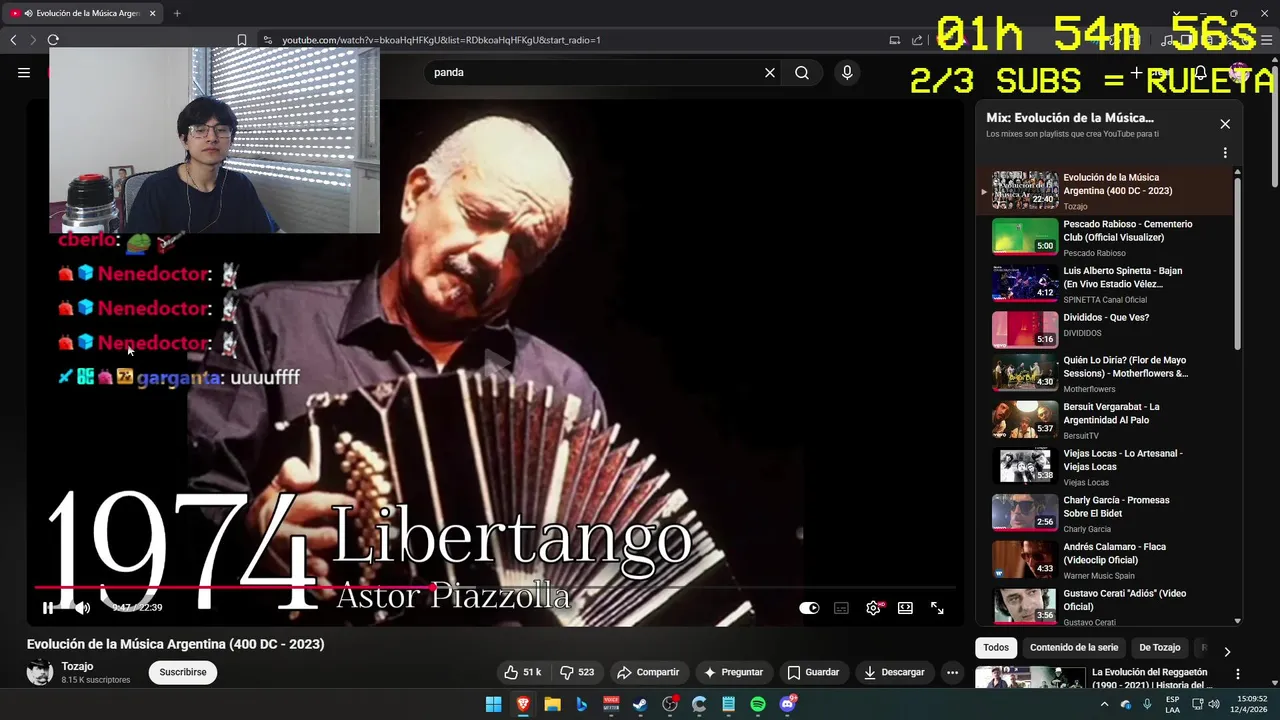Open options for 'La Evolución del Reggaetón' suggestion
Image resolution: width=1280 pixels, height=720 pixels.
[x=1238, y=675]
